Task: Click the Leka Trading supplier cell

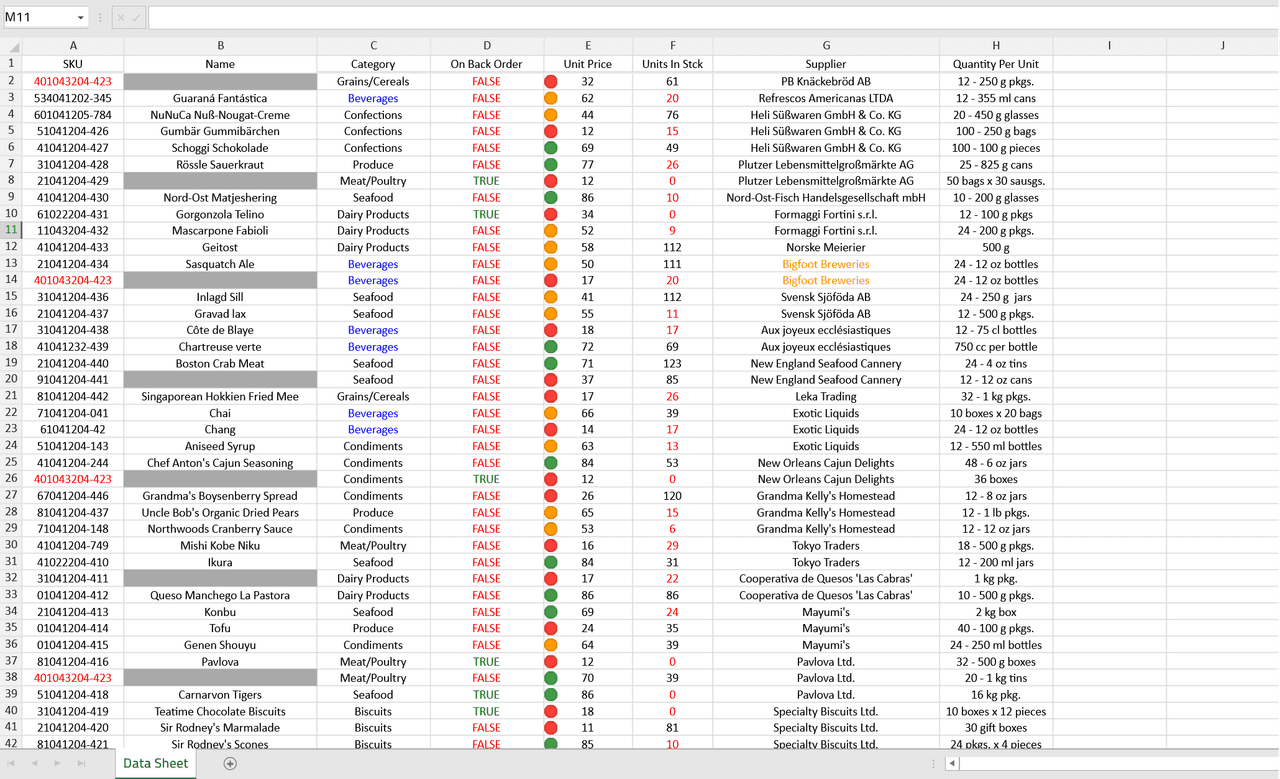Action: tap(826, 396)
